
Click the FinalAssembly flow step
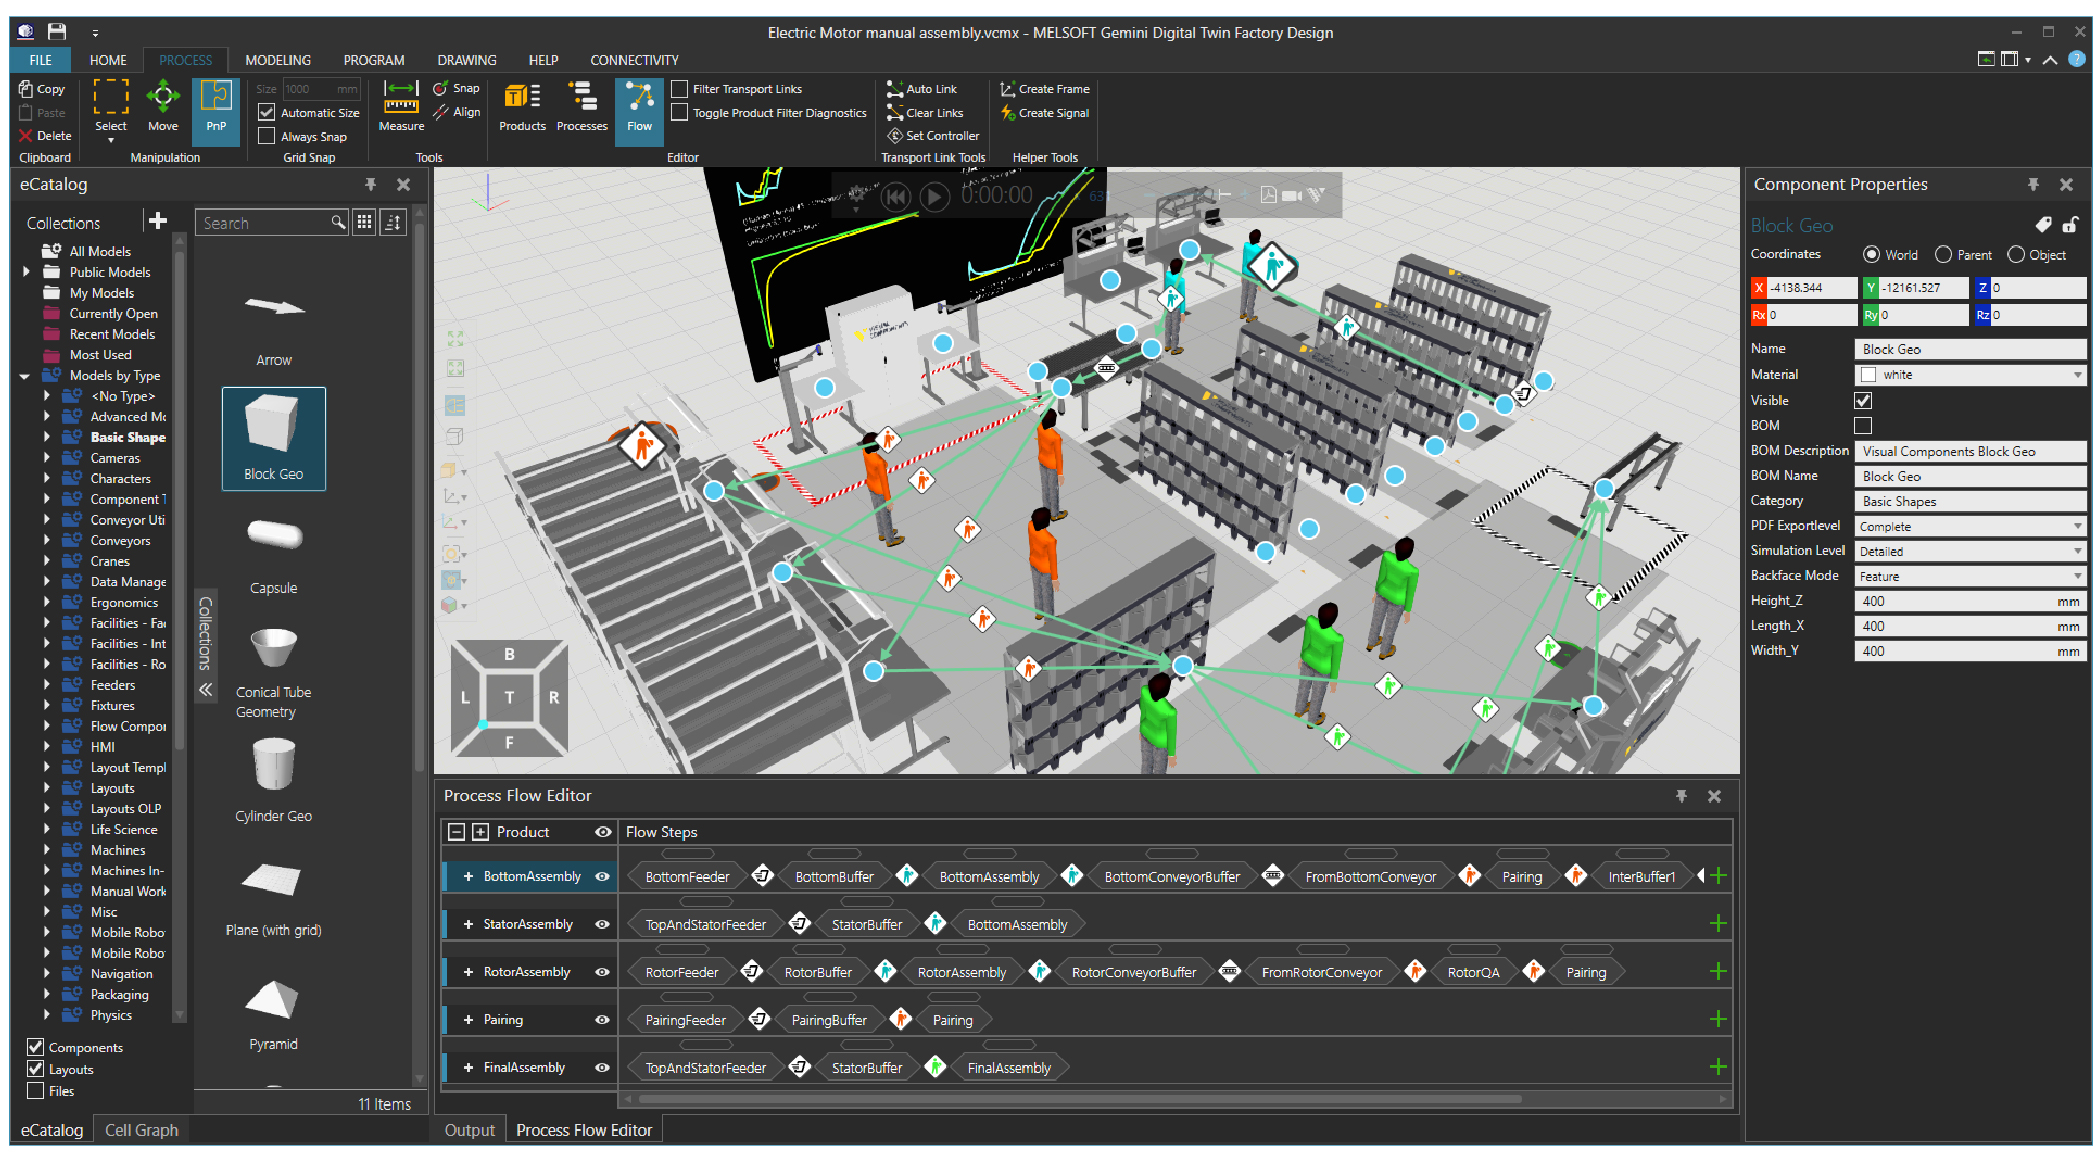pyautogui.click(x=1009, y=1068)
